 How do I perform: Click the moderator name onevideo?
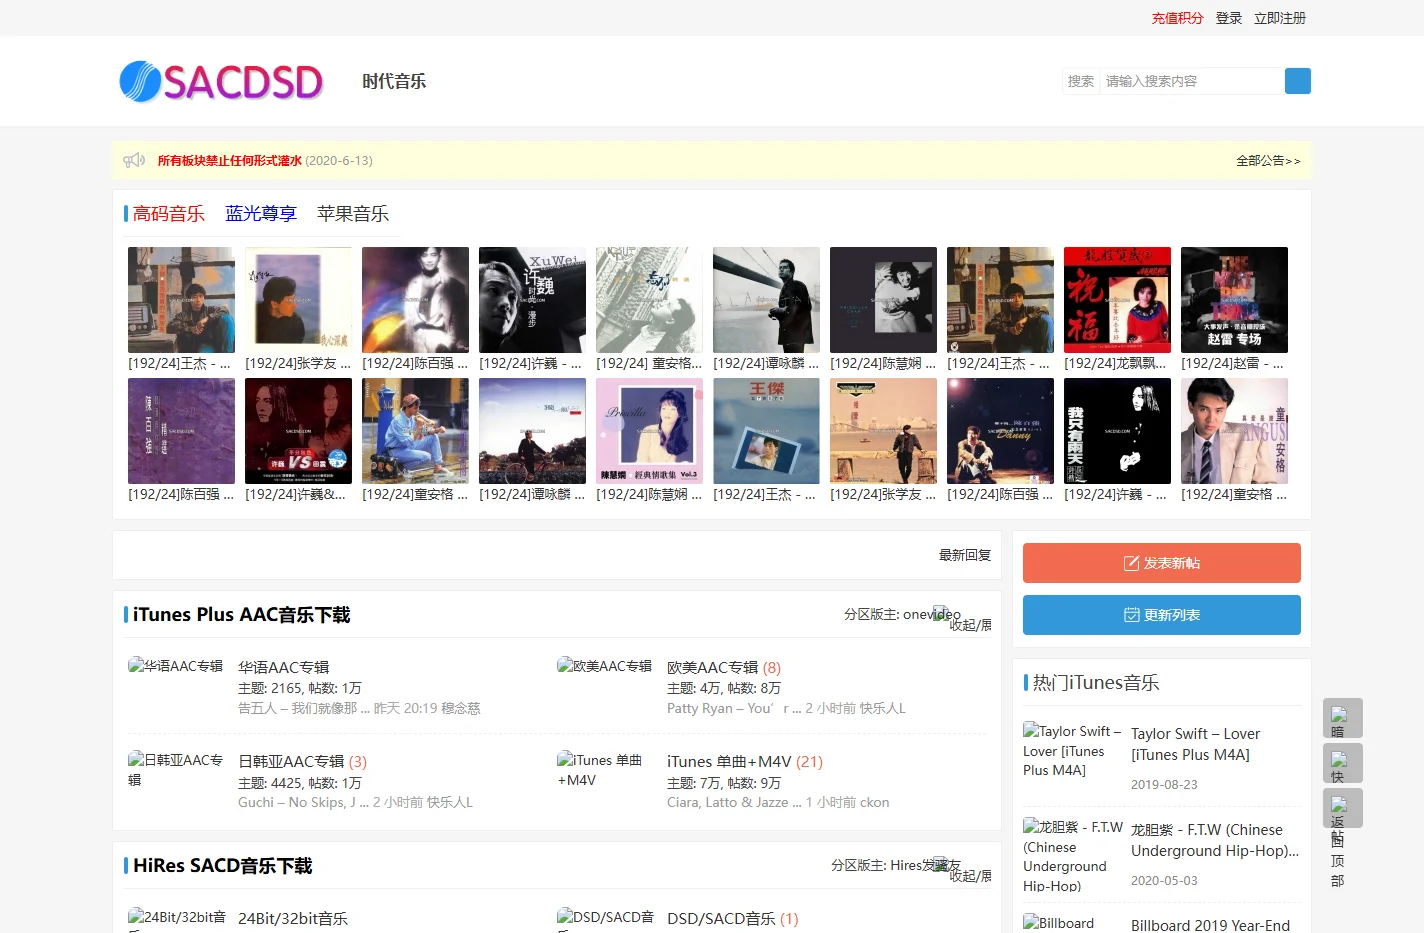point(931,614)
